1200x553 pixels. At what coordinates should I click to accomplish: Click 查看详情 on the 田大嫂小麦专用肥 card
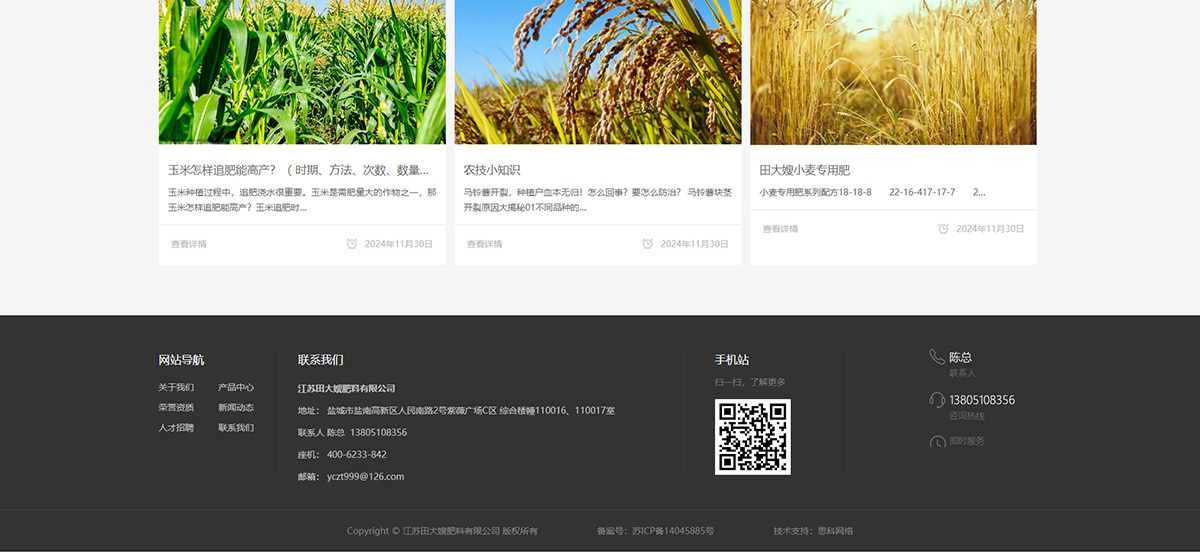click(x=781, y=229)
